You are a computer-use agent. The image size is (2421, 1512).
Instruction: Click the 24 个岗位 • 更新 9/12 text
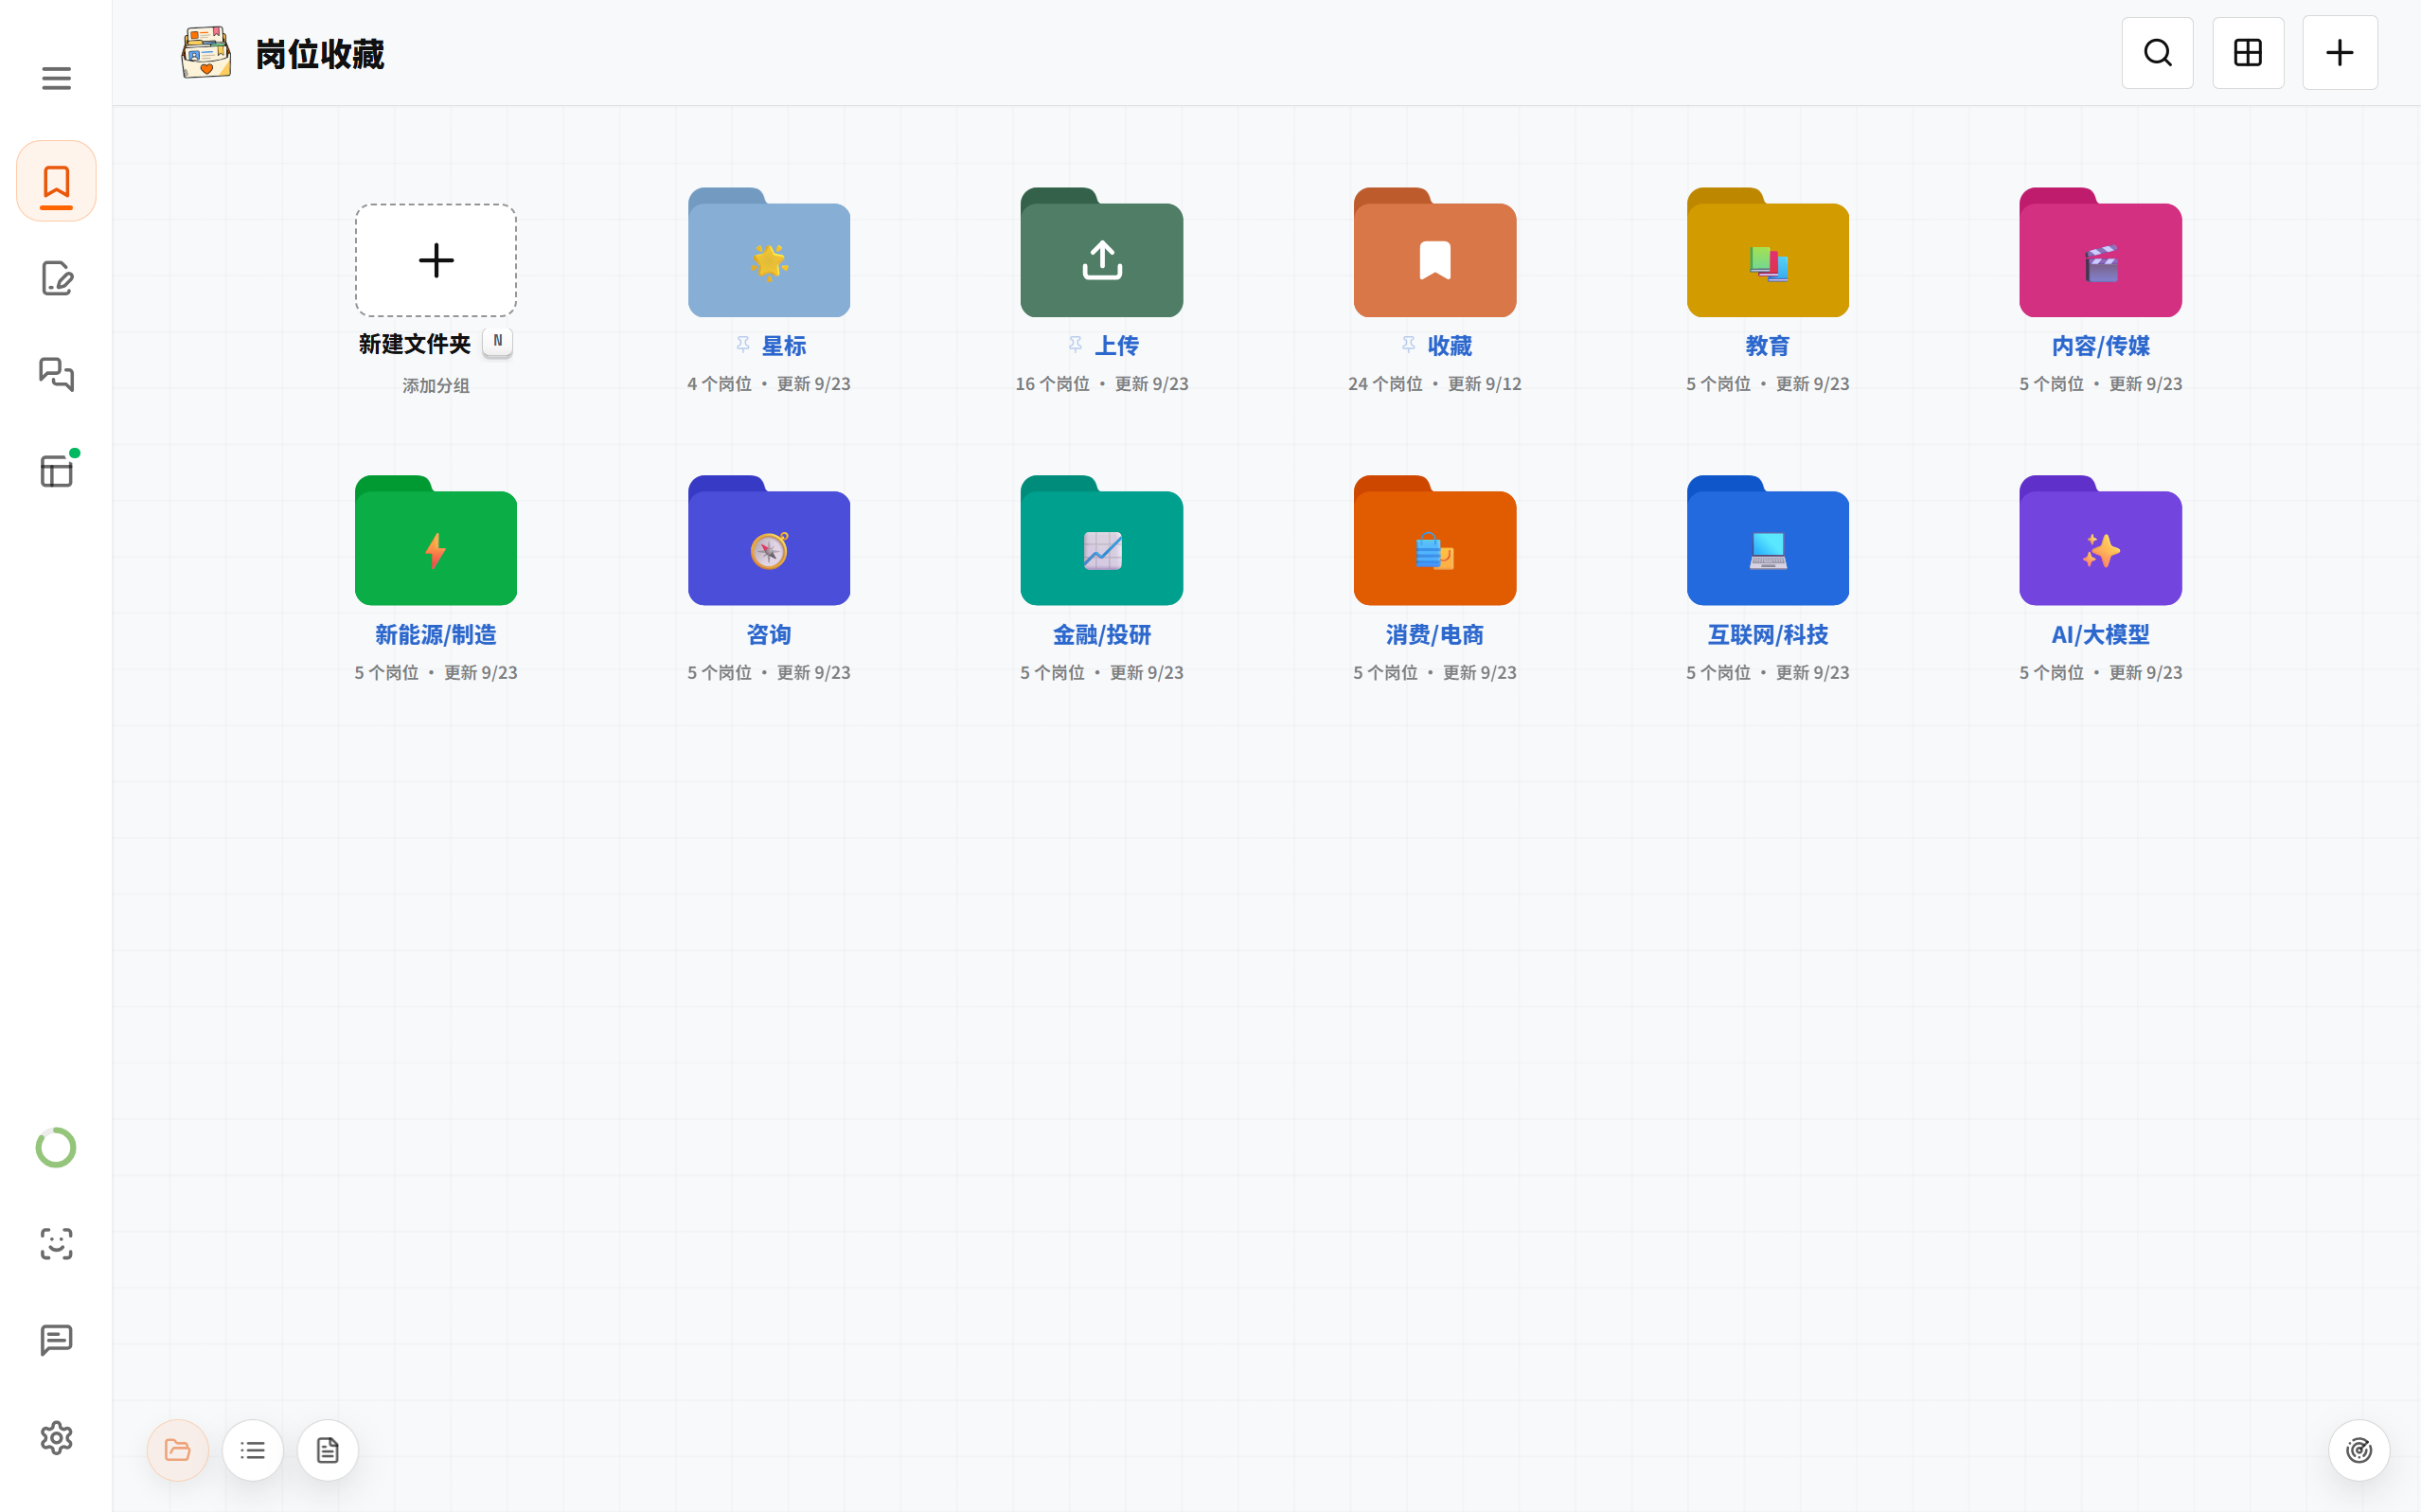pos(1435,384)
